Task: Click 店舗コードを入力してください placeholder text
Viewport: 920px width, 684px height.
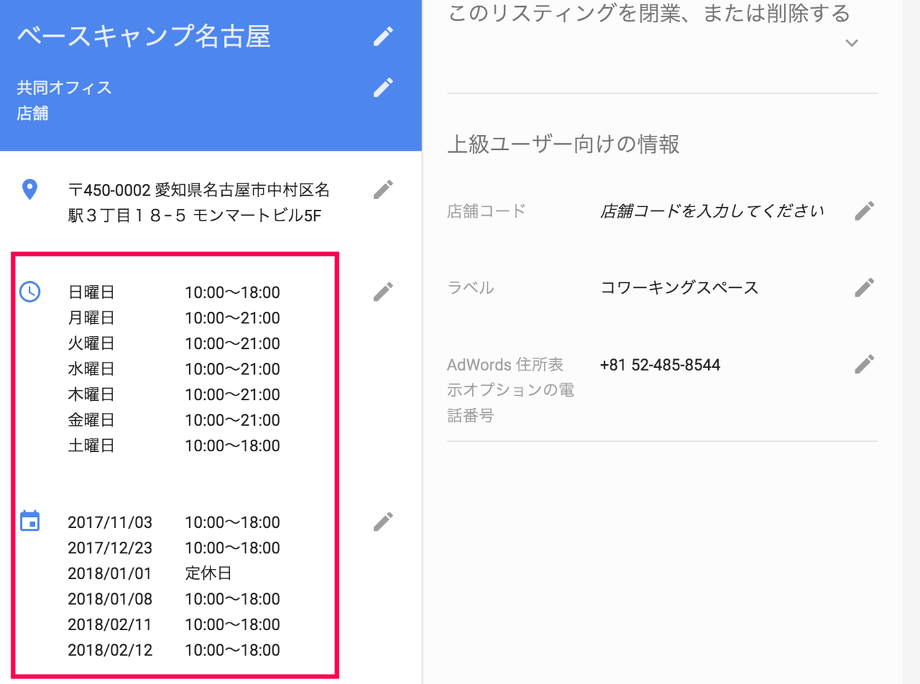Action: tap(712, 211)
